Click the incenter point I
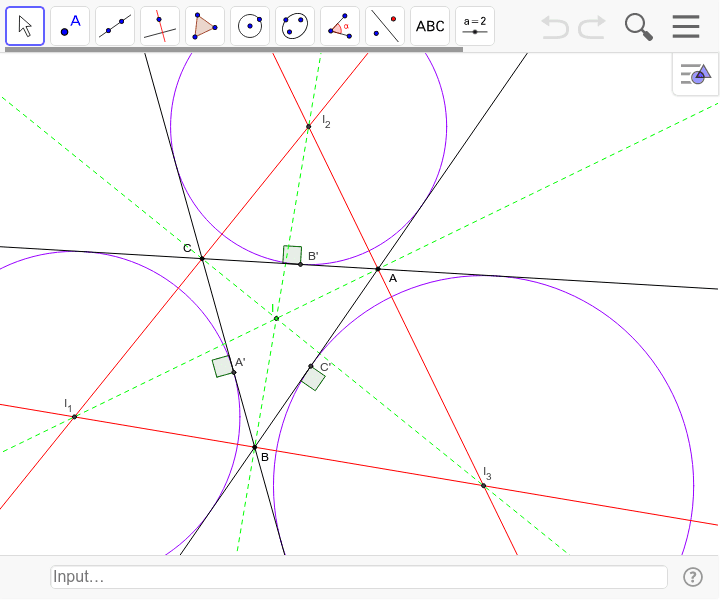Image resolution: width=720 pixels, height=600 pixels. pyautogui.click(x=276, y=319)
